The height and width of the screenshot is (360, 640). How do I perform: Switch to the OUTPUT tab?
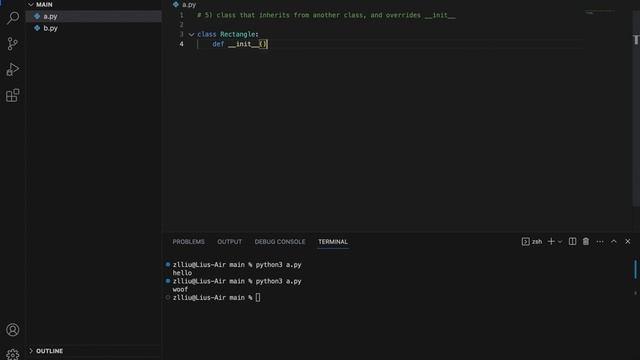[229, 242]
